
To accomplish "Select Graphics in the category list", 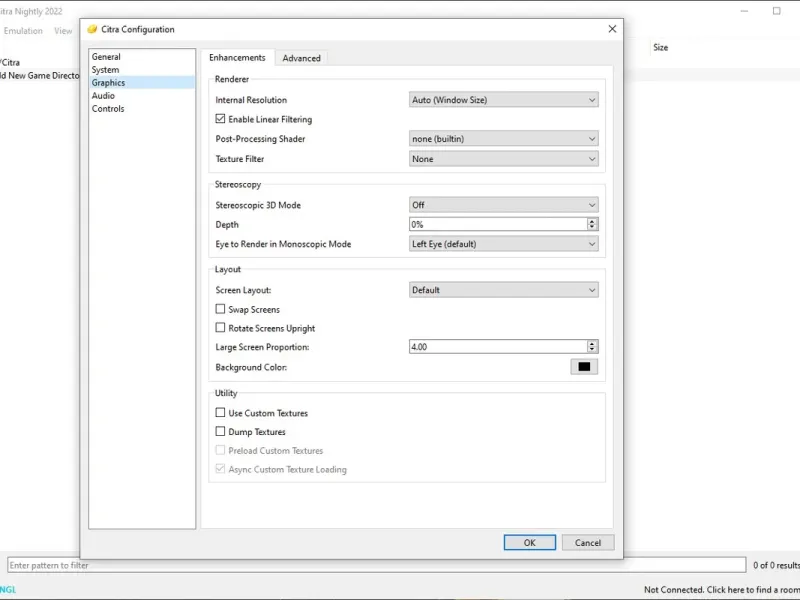I will (142, 83).
